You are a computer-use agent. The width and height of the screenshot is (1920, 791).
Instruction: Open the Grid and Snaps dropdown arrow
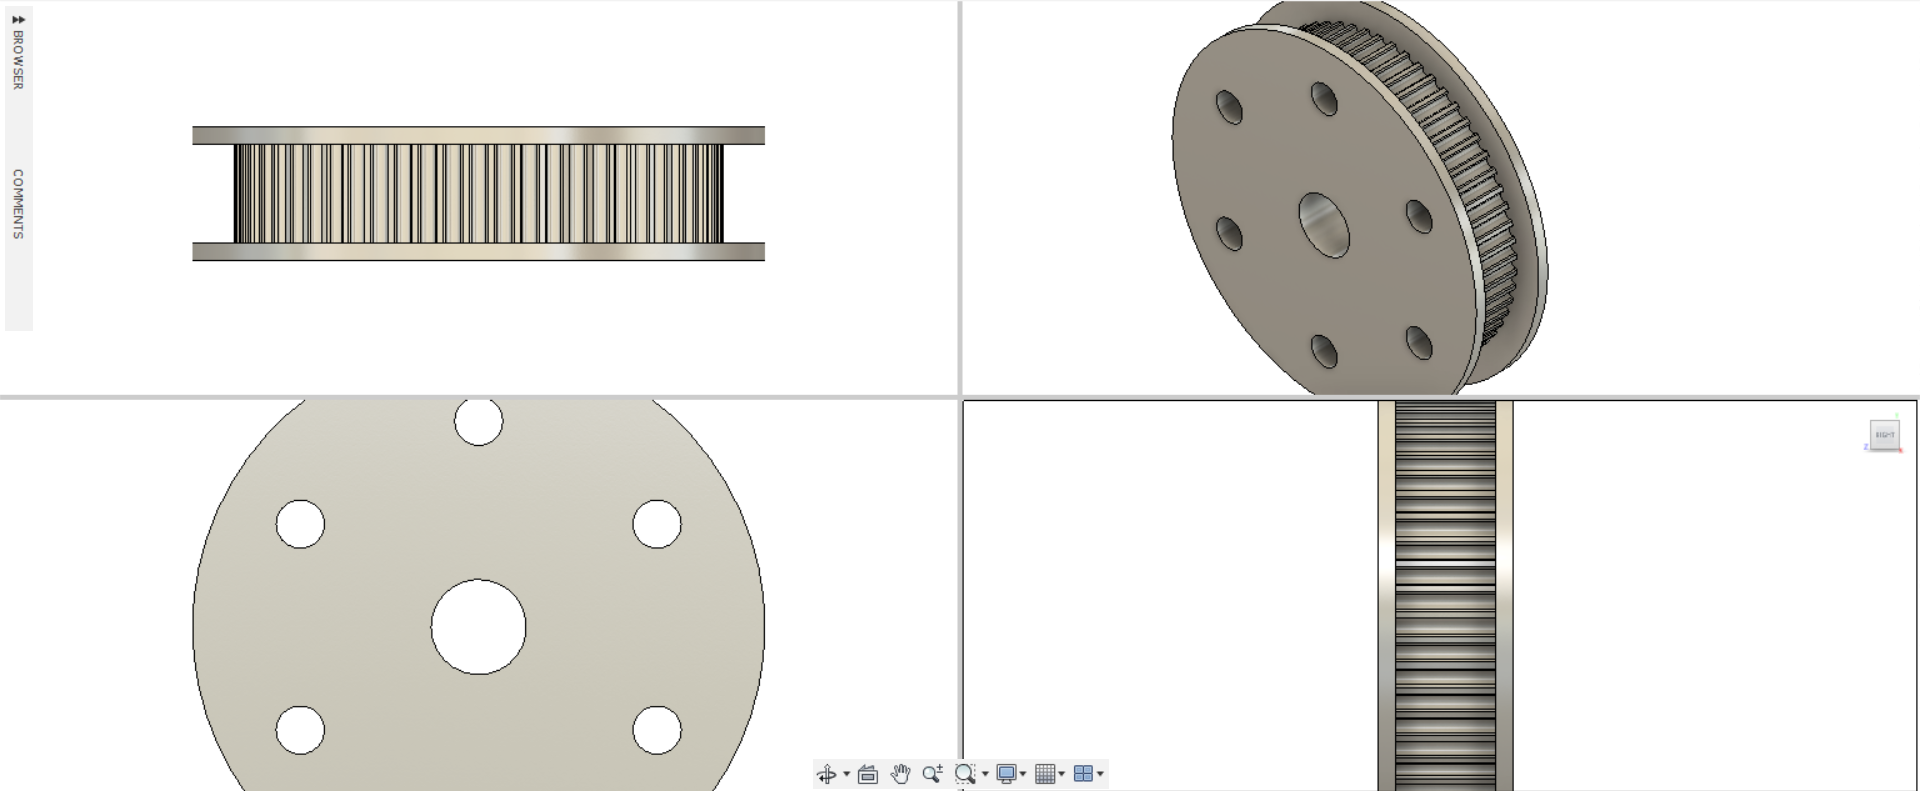pos(1062,774)
